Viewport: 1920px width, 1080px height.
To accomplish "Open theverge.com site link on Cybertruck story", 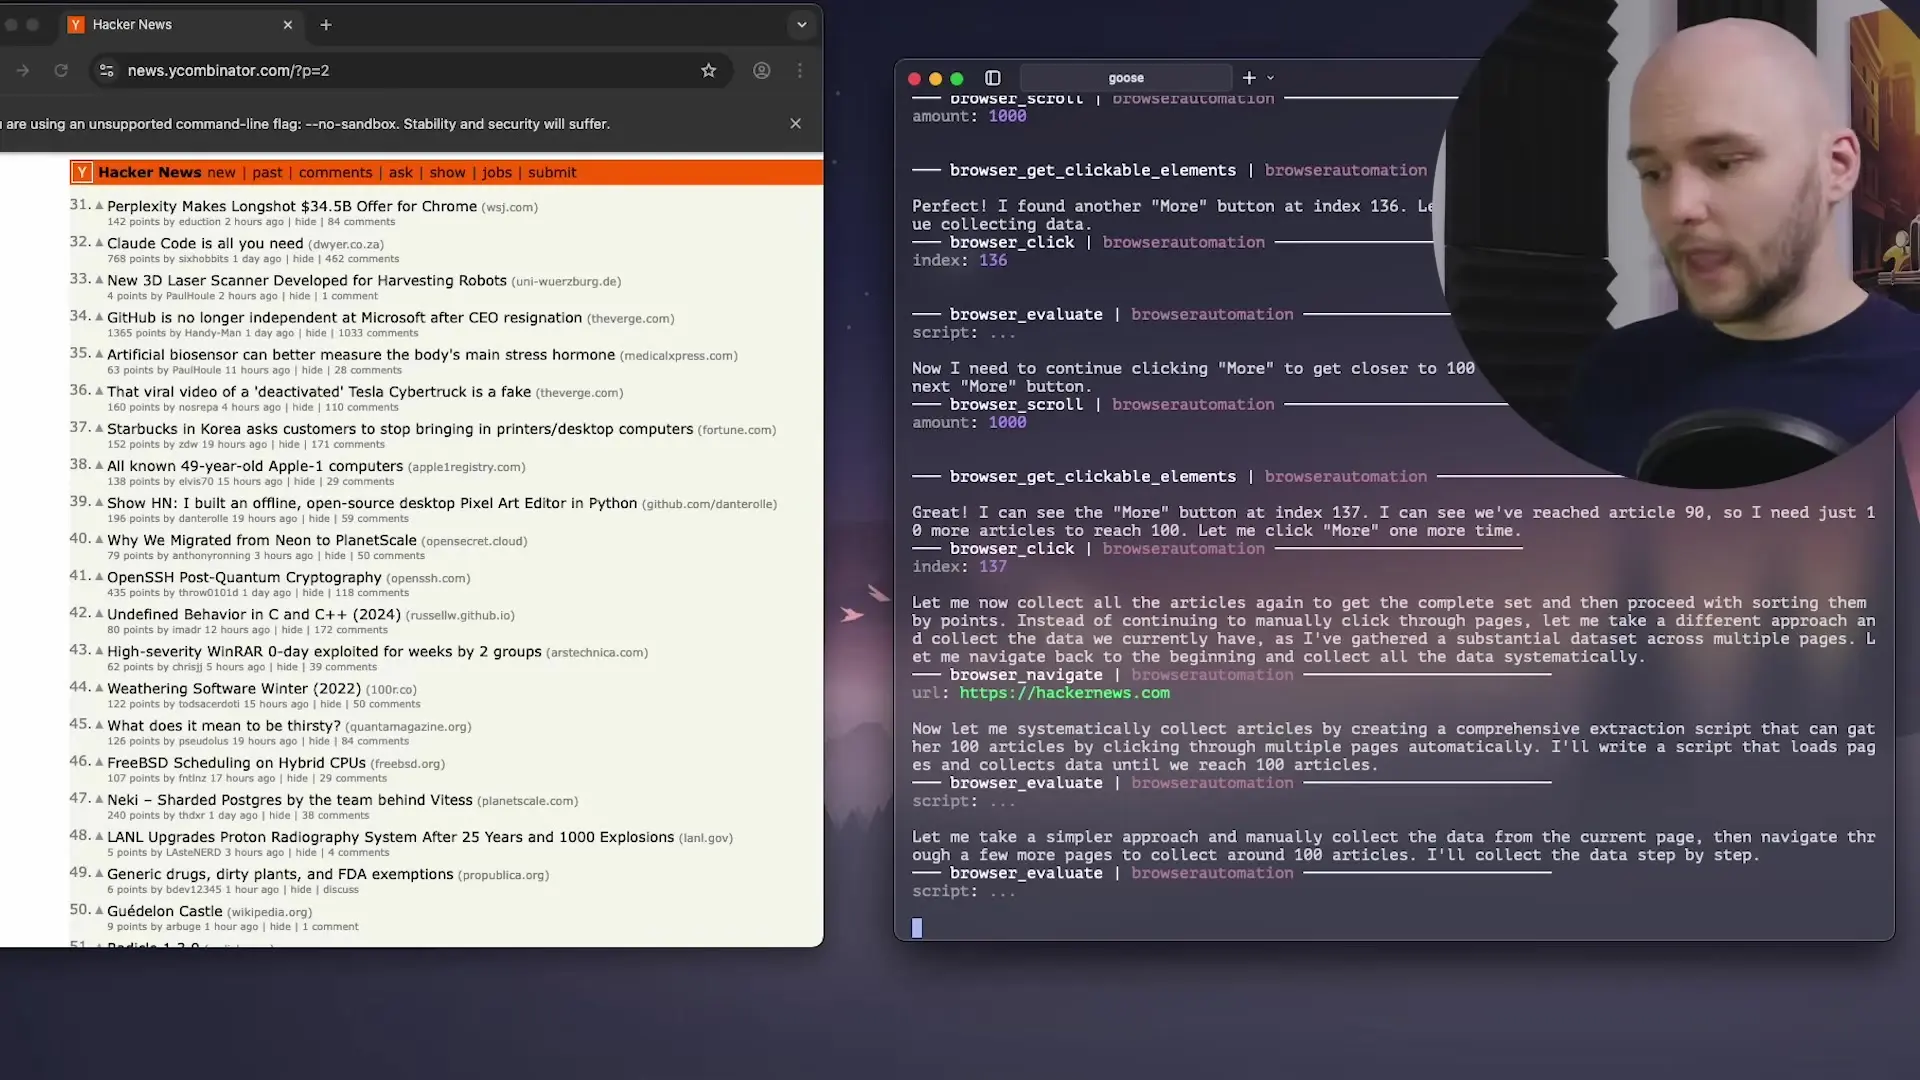I will click(x=579, y=393).
